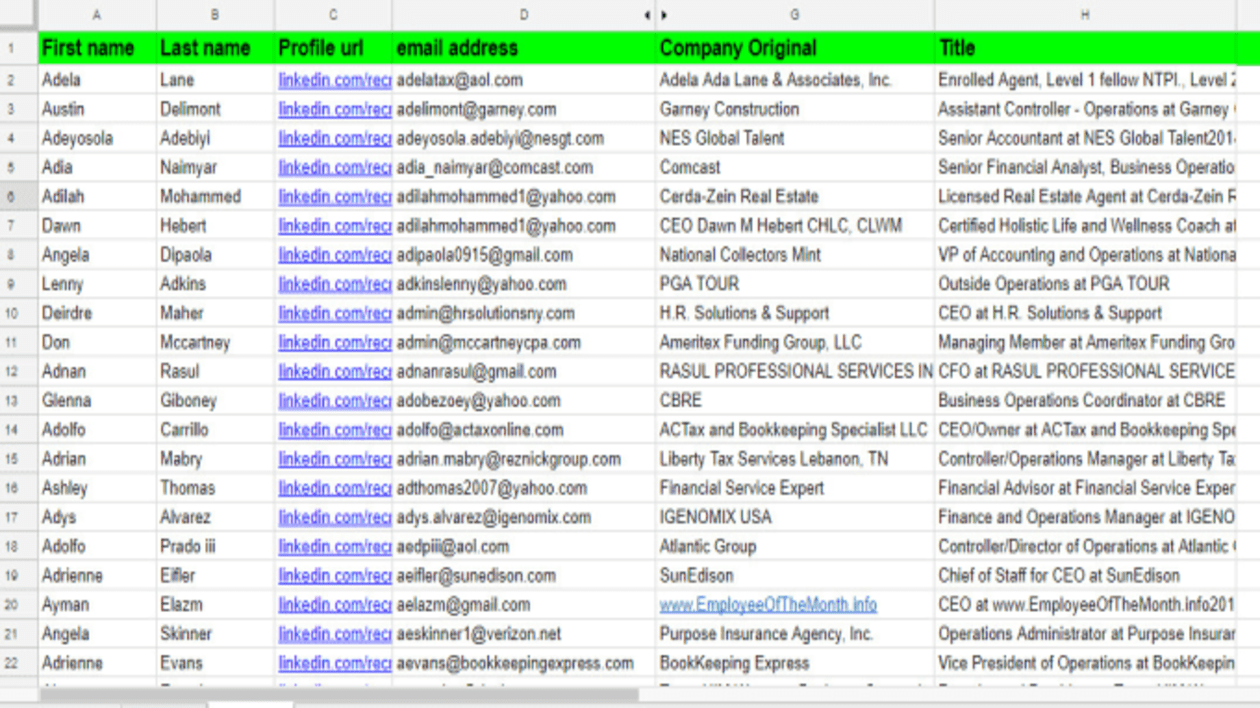Select the cell containing 'Skinner'

click(x=215, y=634)
